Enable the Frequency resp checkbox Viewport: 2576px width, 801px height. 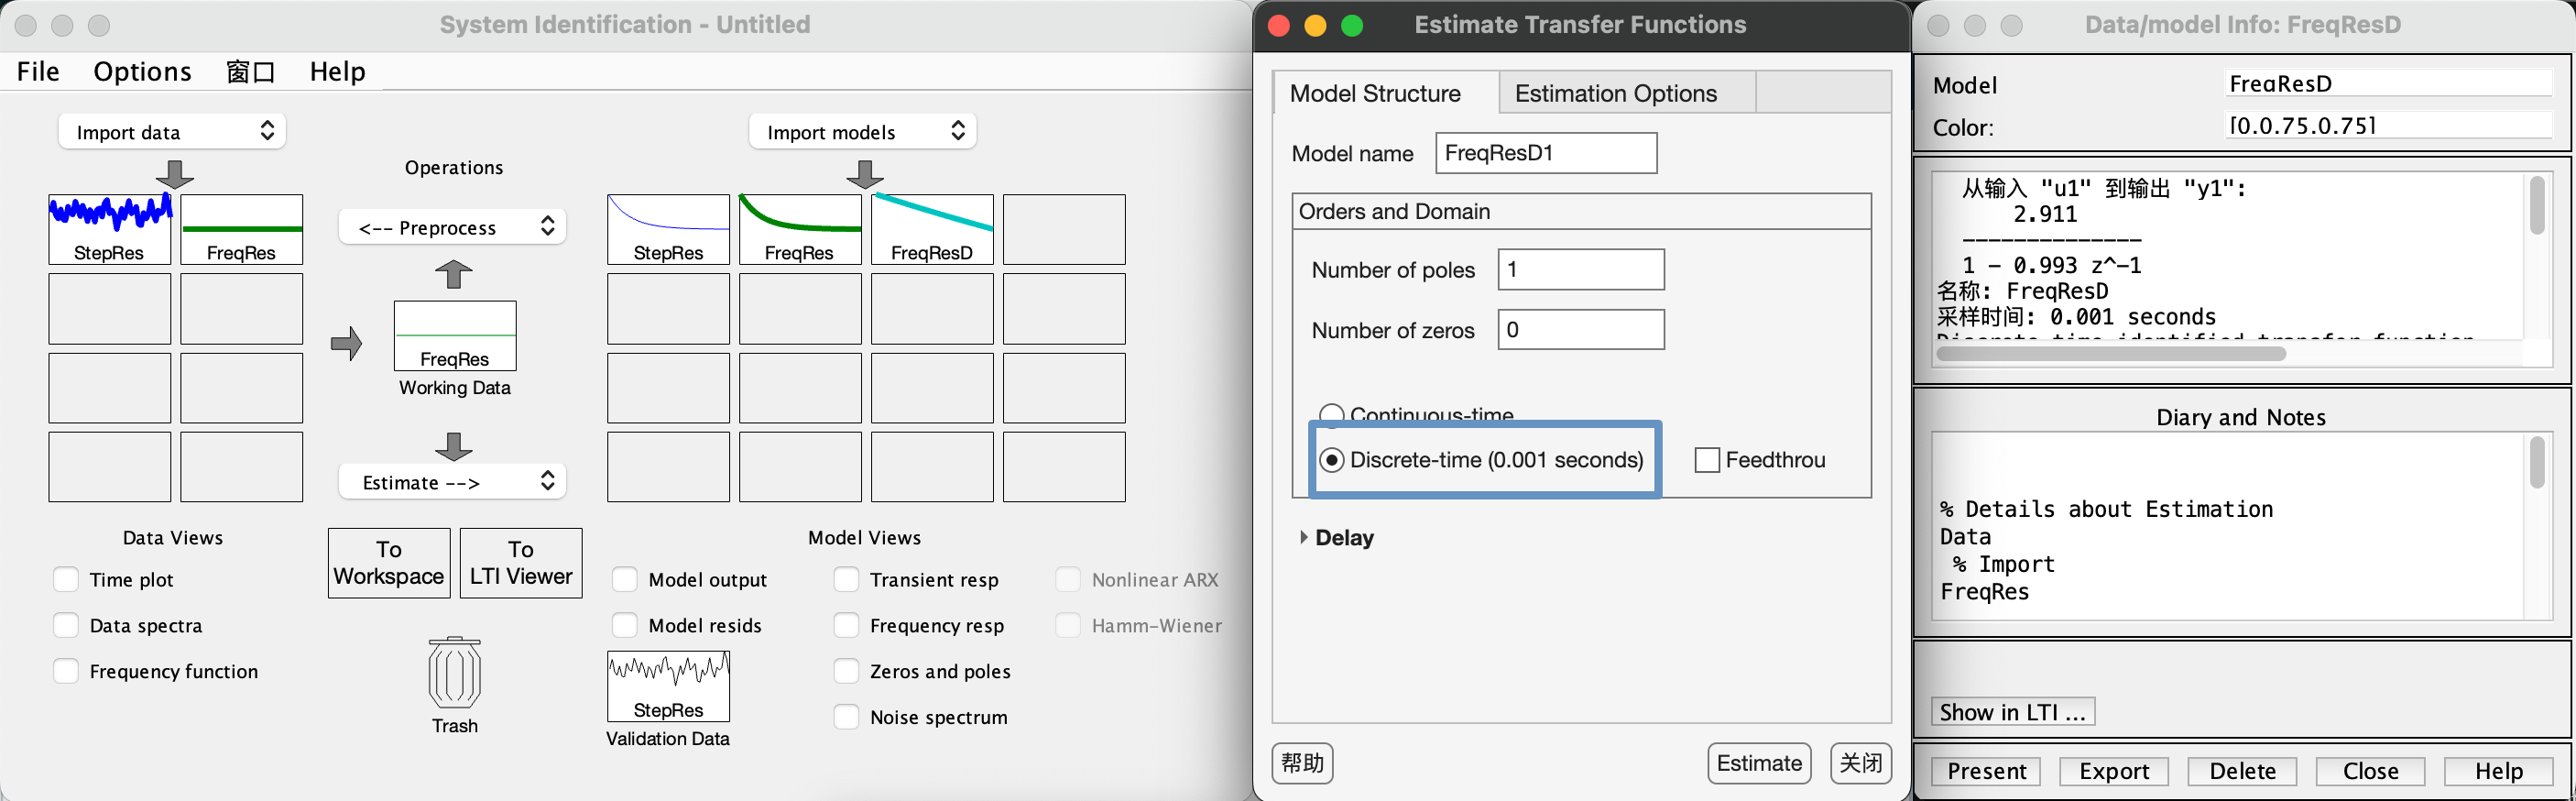[846, 626]
